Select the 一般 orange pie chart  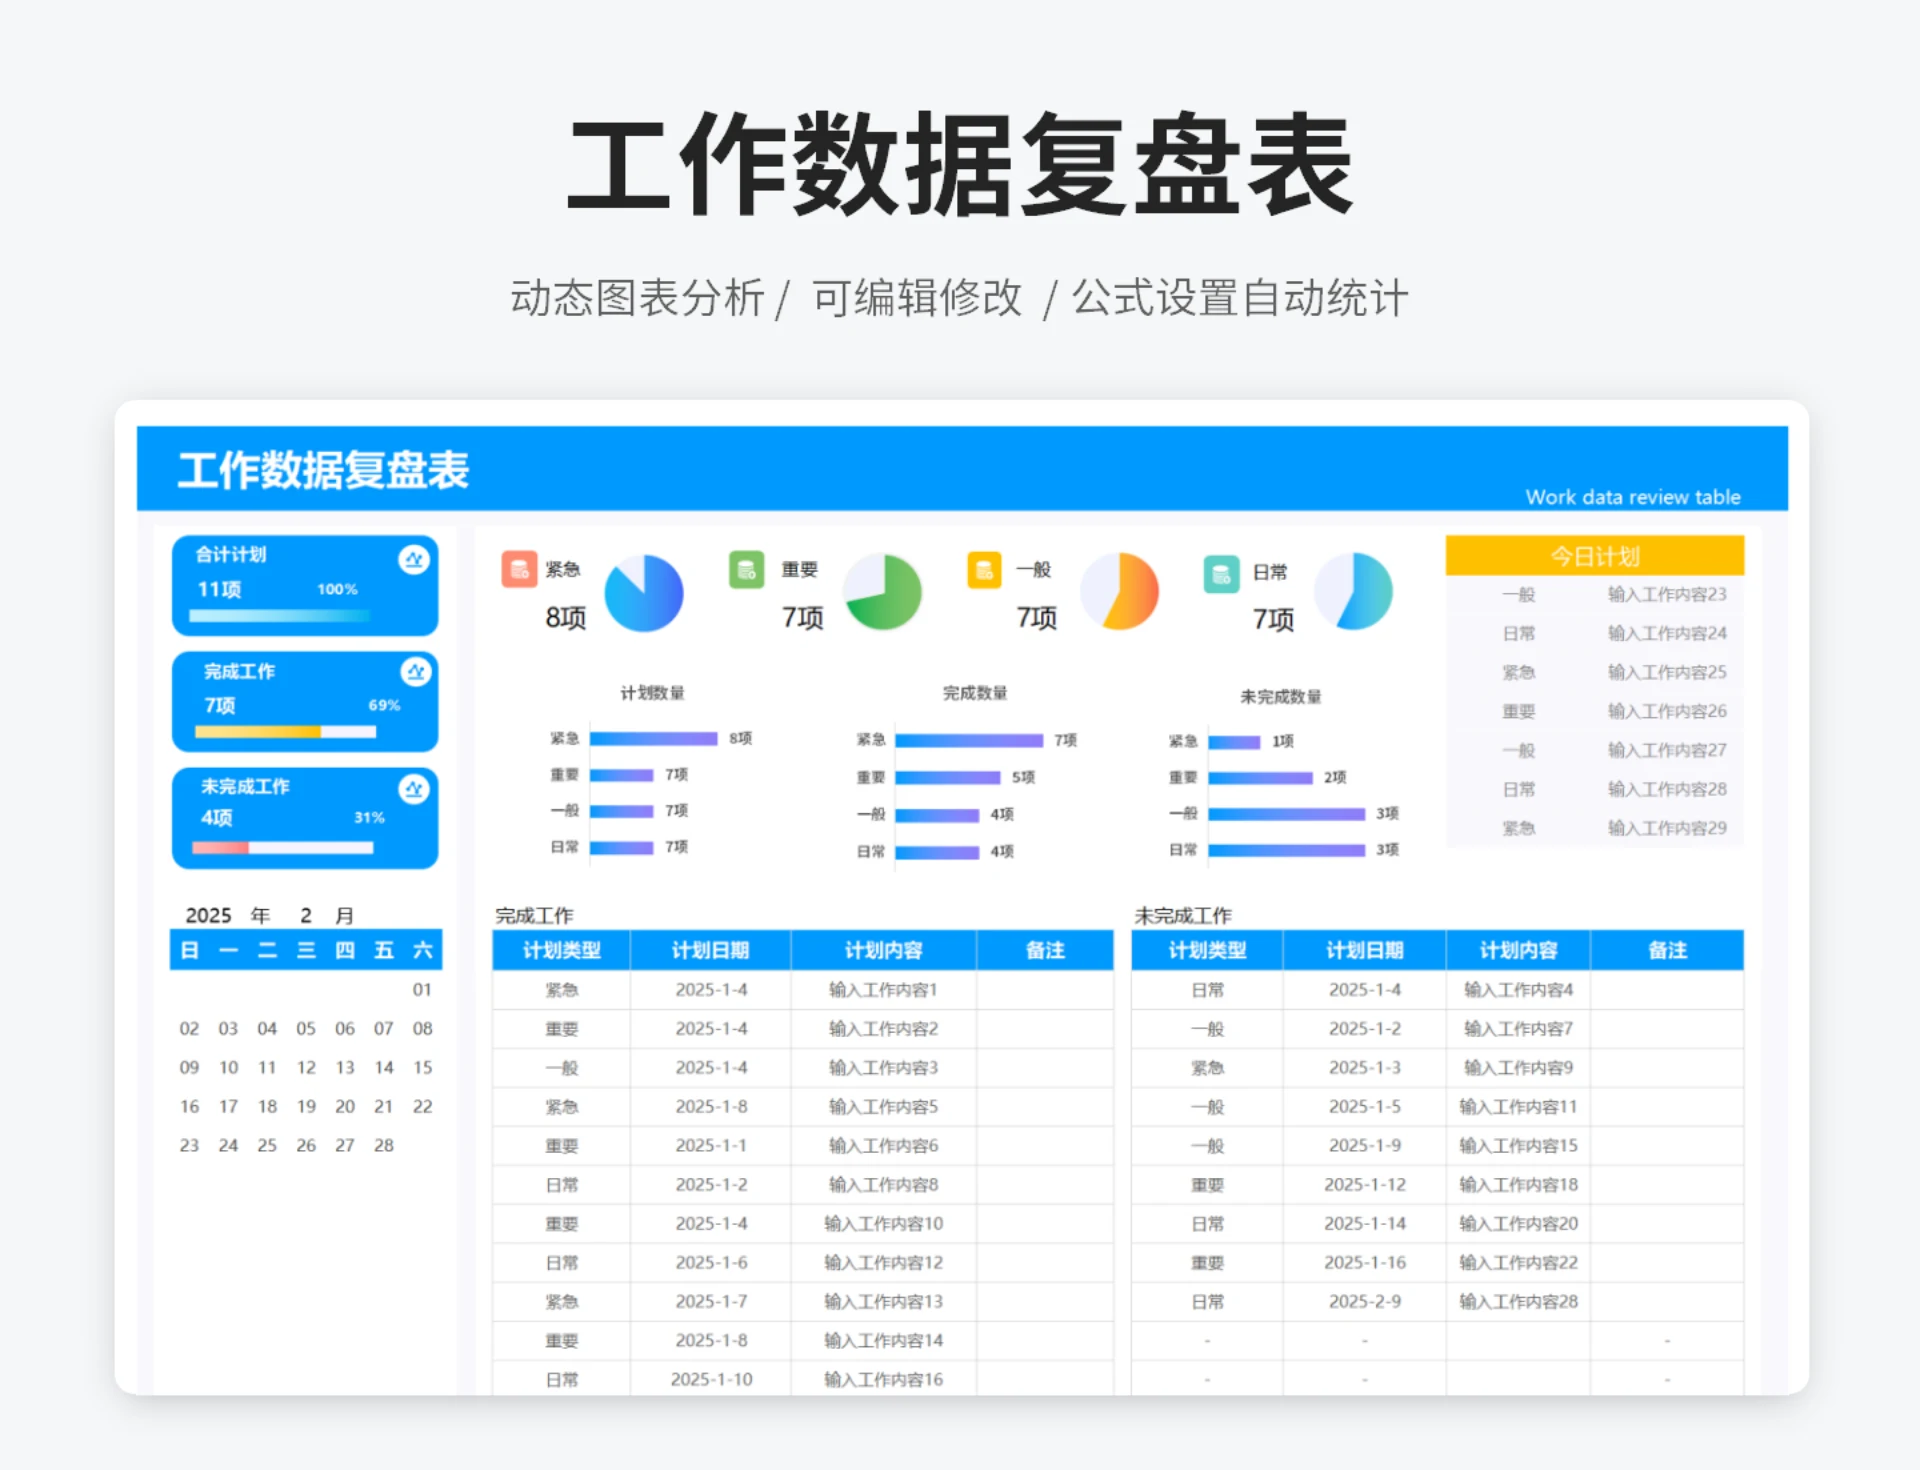tap(1119, 592)
